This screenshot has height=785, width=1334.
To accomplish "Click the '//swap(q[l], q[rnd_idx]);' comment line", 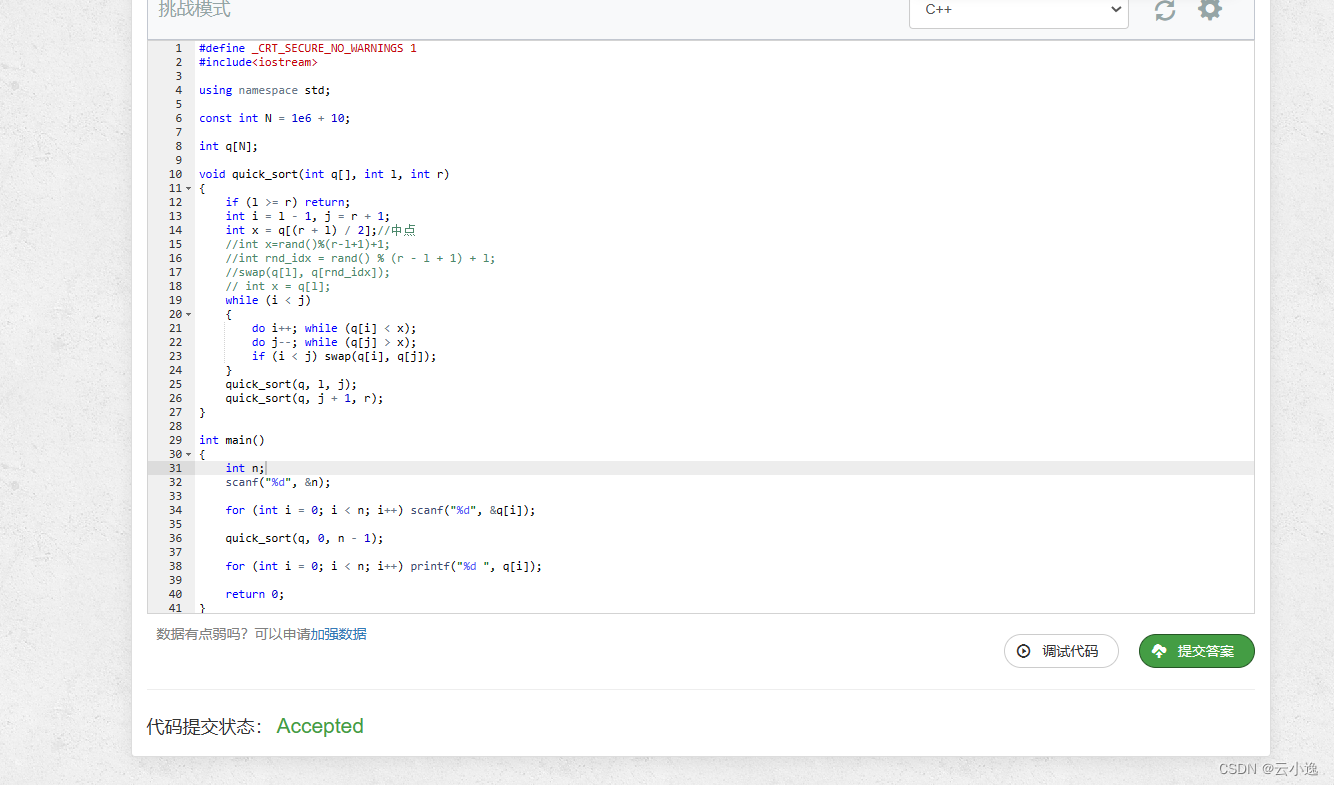I will [x=308, y=272].
